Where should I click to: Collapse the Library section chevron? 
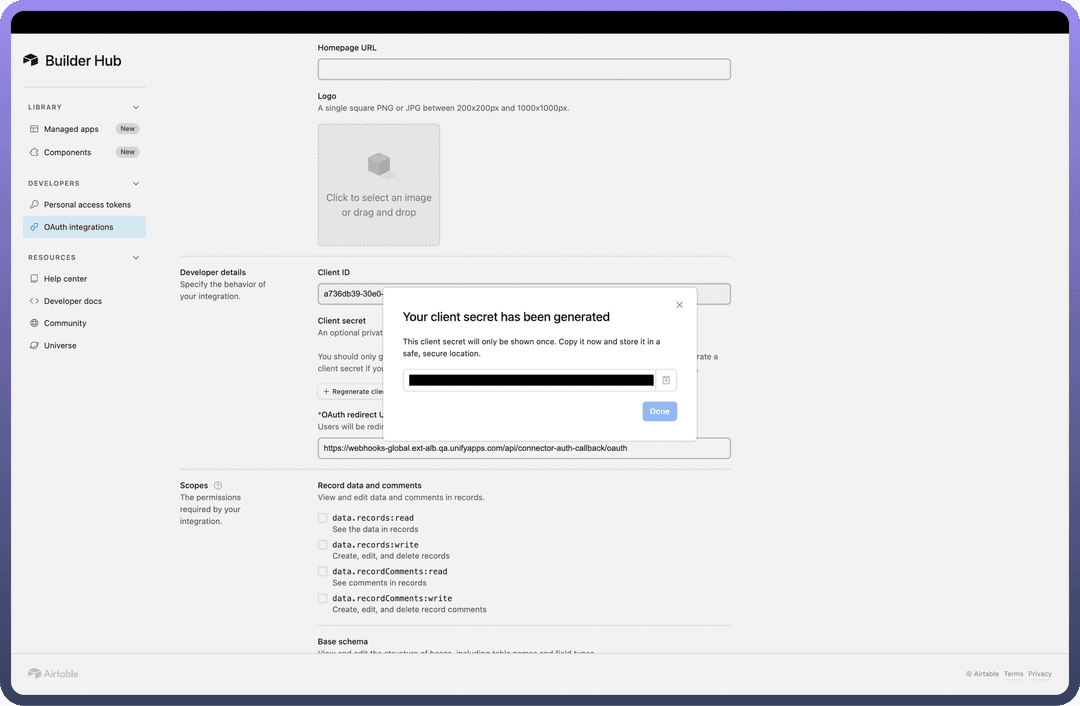(x=136, y=107)
